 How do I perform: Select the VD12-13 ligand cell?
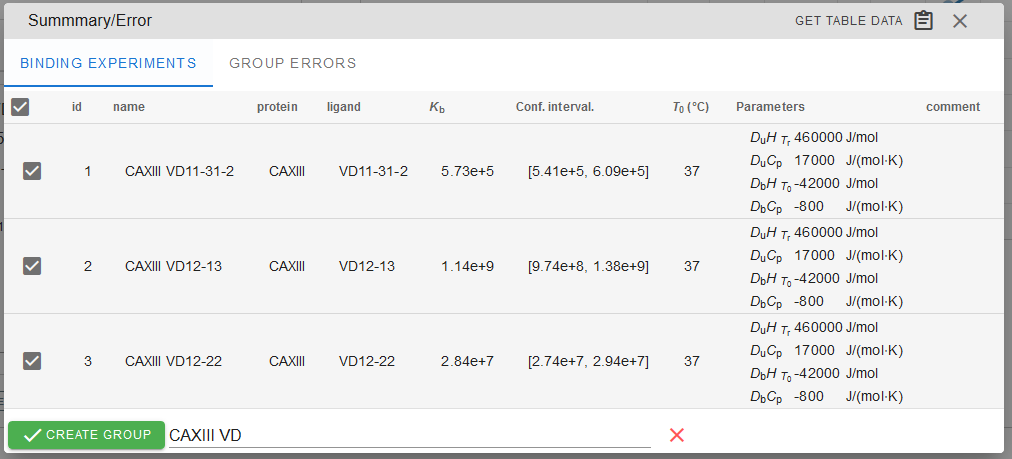[x=367, y=266]
